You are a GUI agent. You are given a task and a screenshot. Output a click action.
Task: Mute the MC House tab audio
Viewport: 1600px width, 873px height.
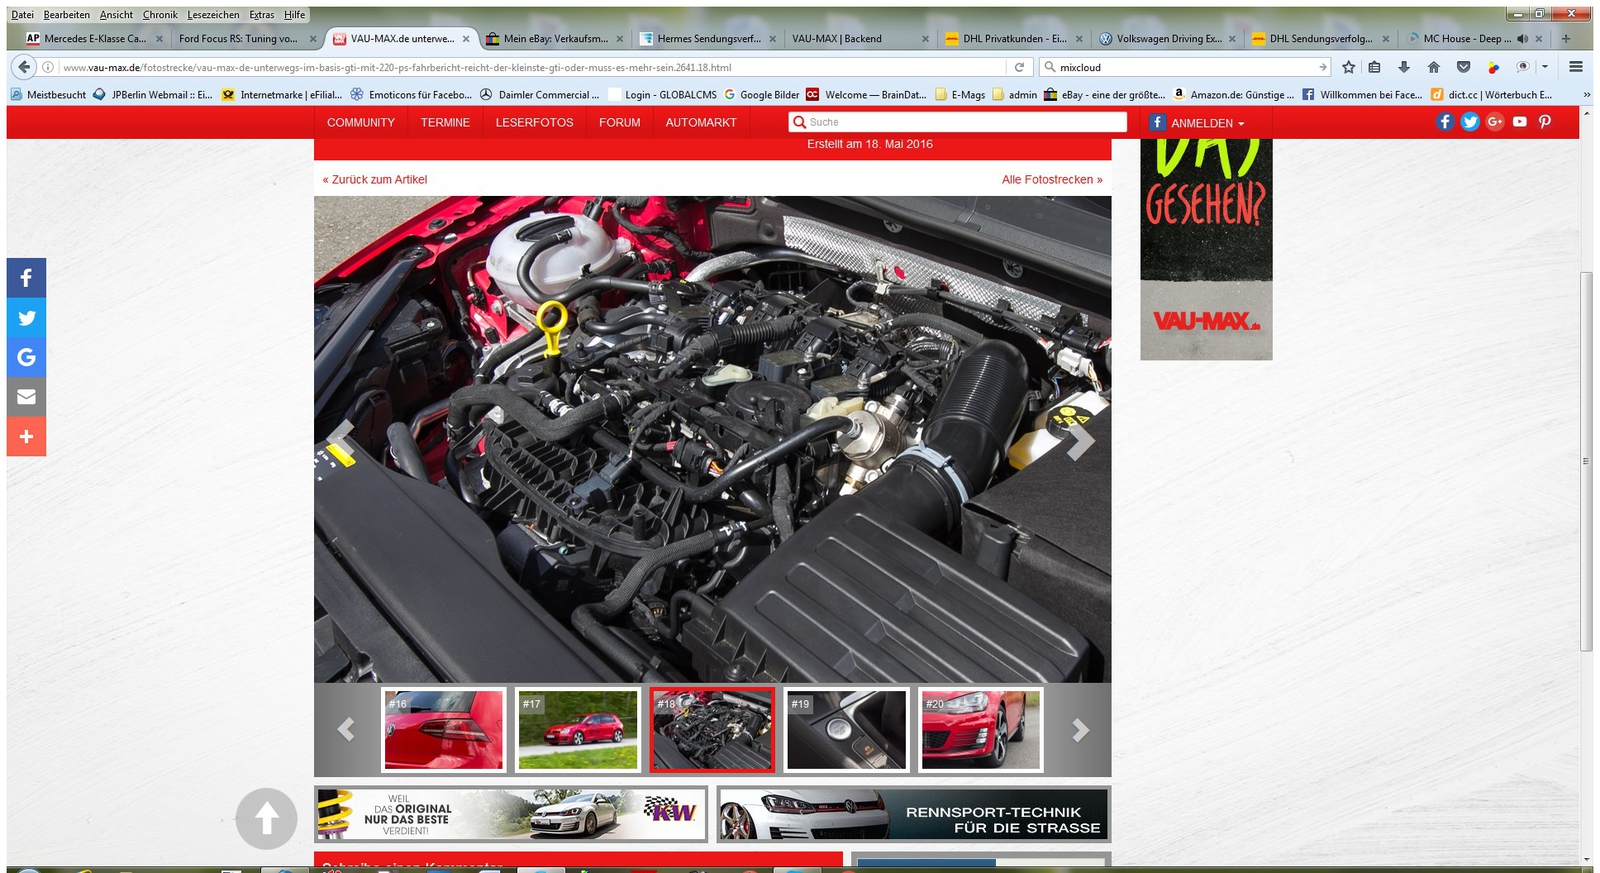pyautogui.click(x=1522, y=39)
